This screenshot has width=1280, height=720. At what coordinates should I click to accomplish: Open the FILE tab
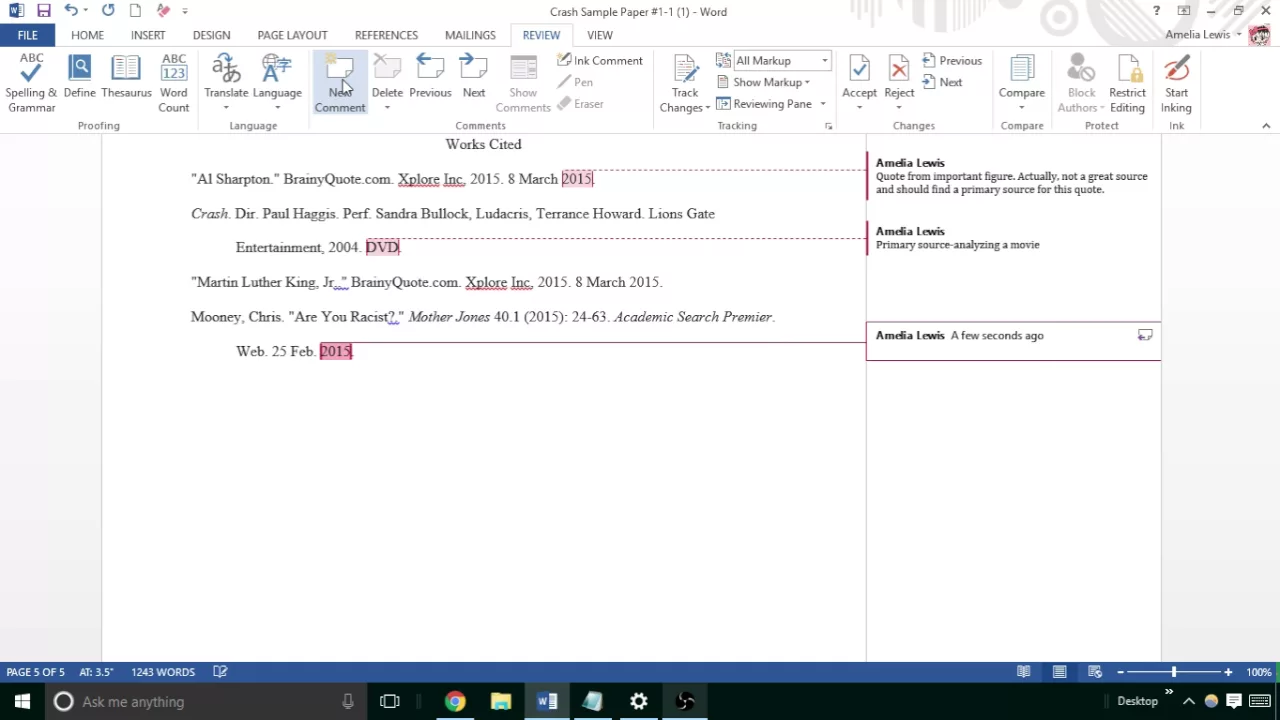click(27, 35)
